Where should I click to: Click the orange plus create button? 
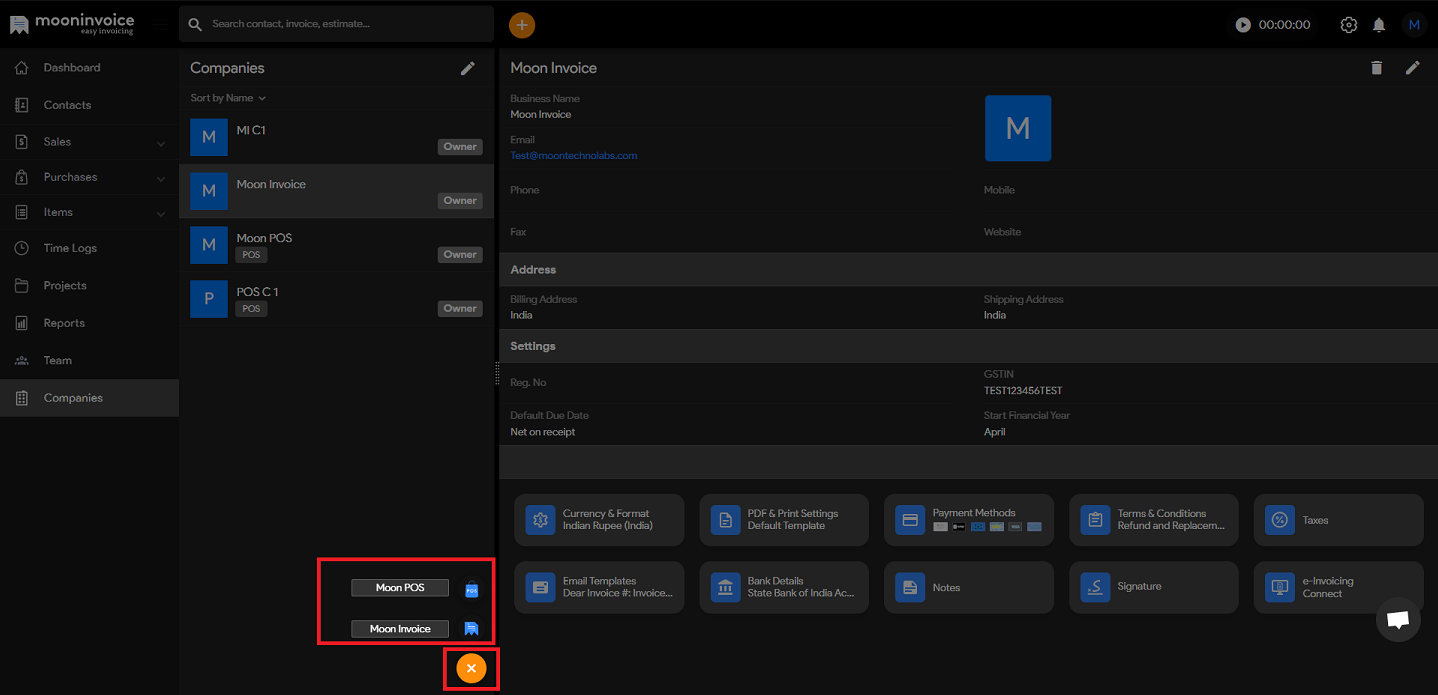click(x=521, y=25)
